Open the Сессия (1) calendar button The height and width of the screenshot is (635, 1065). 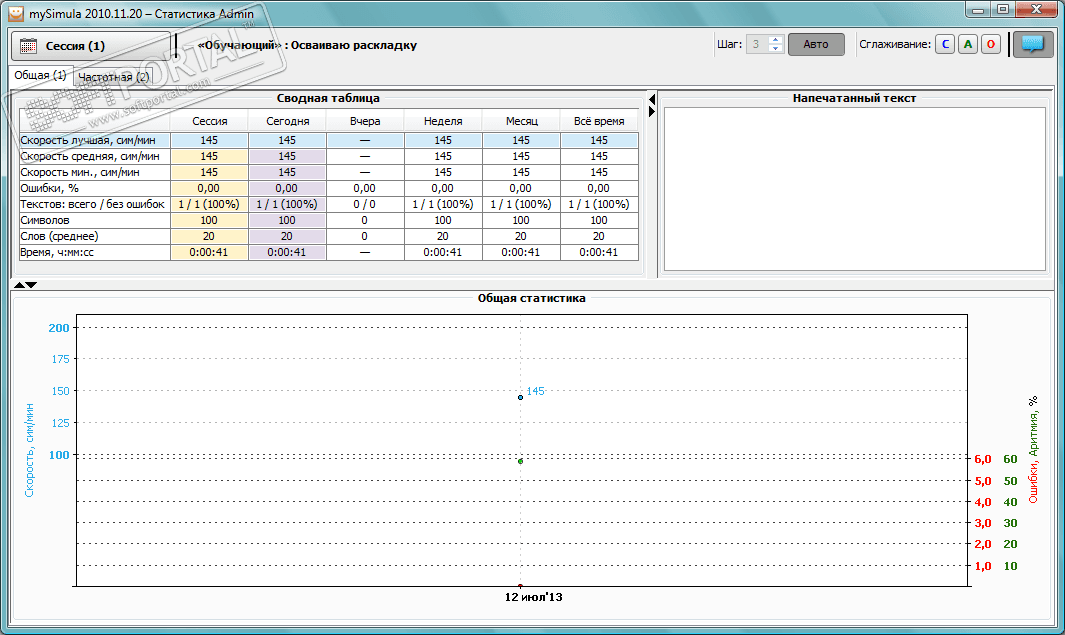(x=91, y=46)
